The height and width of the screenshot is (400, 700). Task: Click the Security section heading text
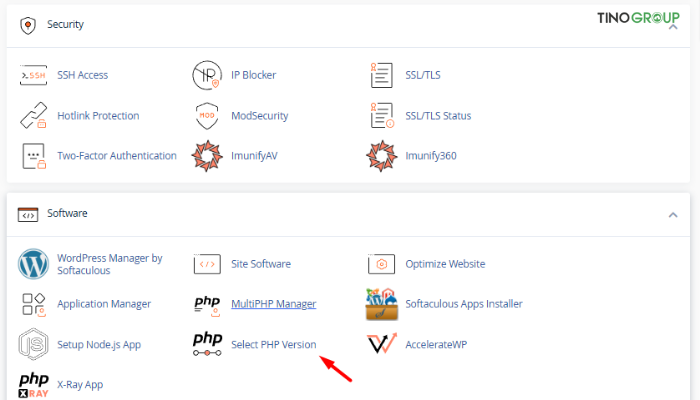click(x=66, y=24)
